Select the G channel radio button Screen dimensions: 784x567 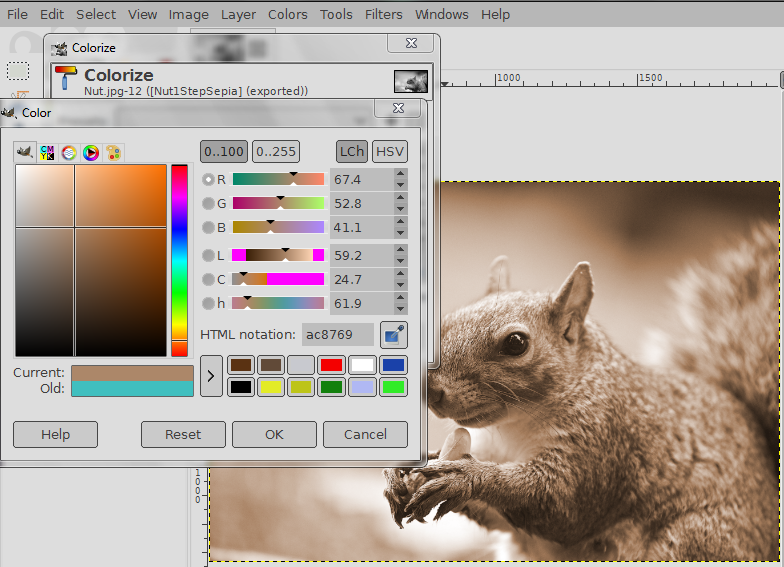[x=209, y=204]
